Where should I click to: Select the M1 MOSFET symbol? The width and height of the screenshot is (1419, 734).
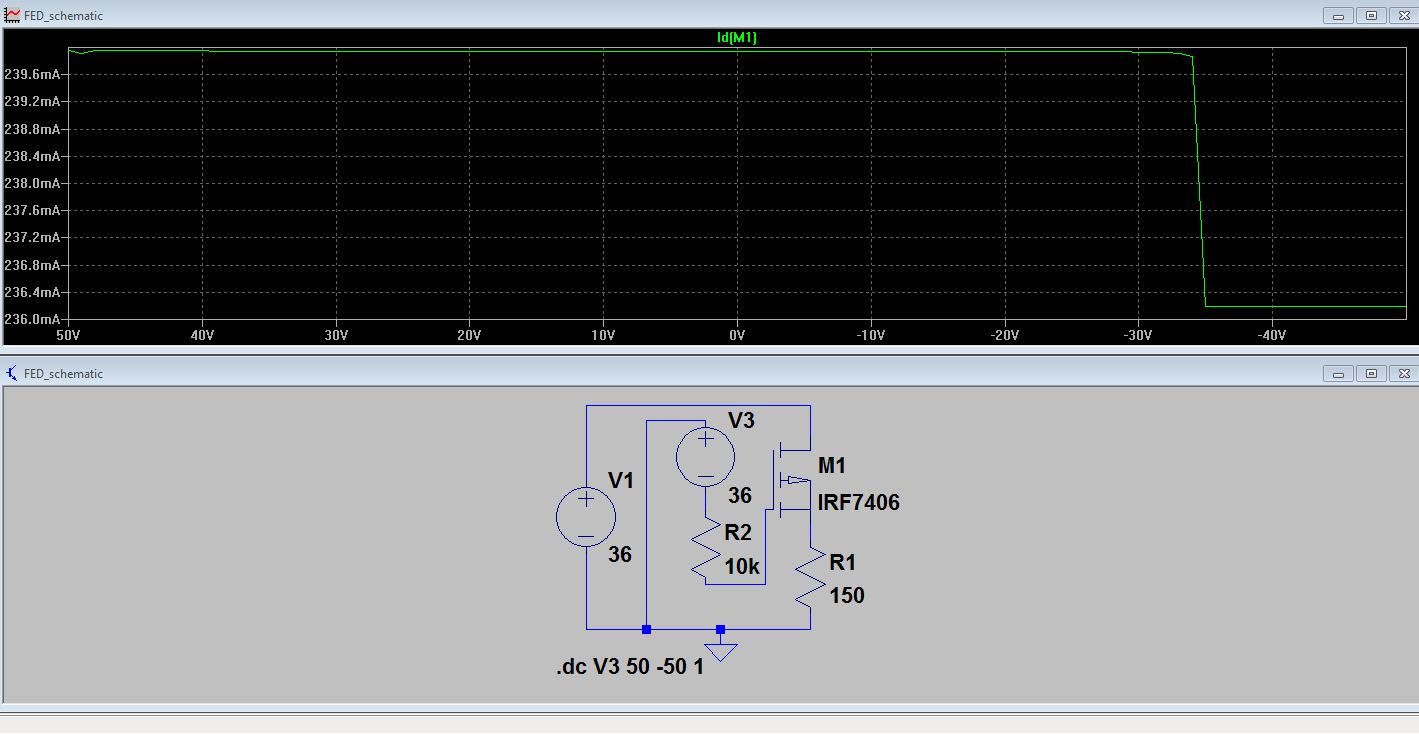(790, 480)
